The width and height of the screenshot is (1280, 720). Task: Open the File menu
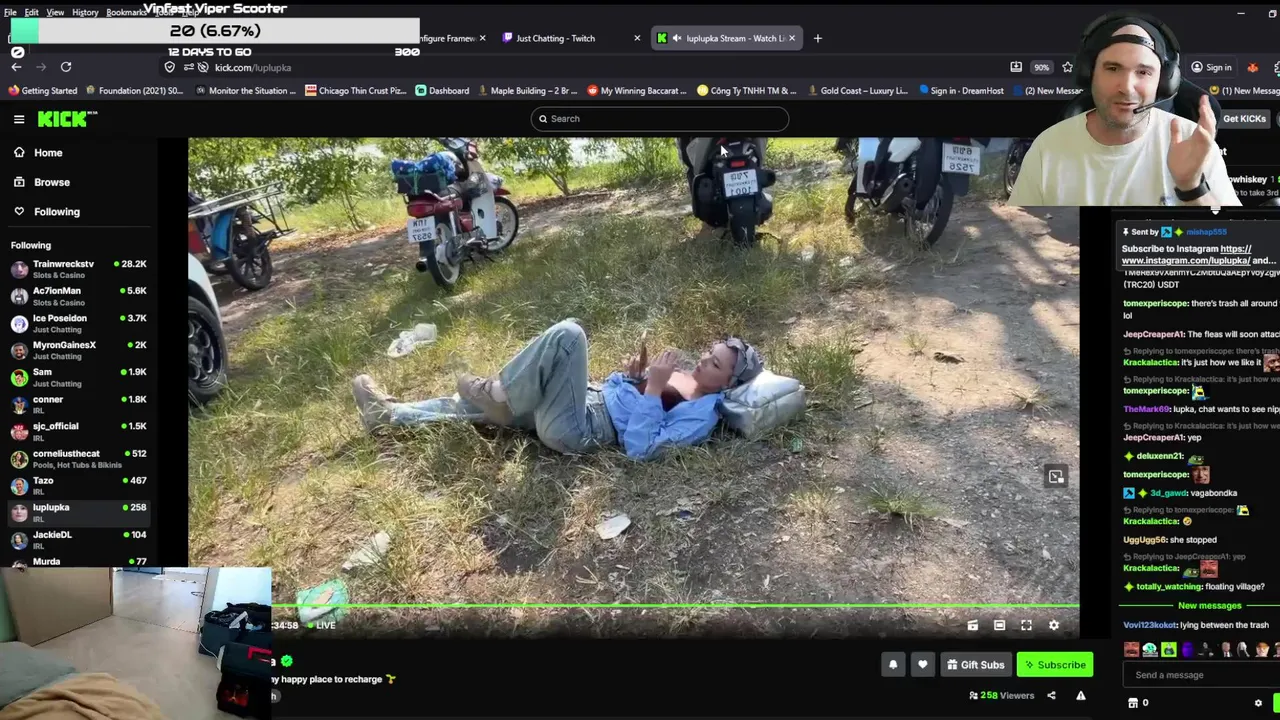(x=10, y=12)
